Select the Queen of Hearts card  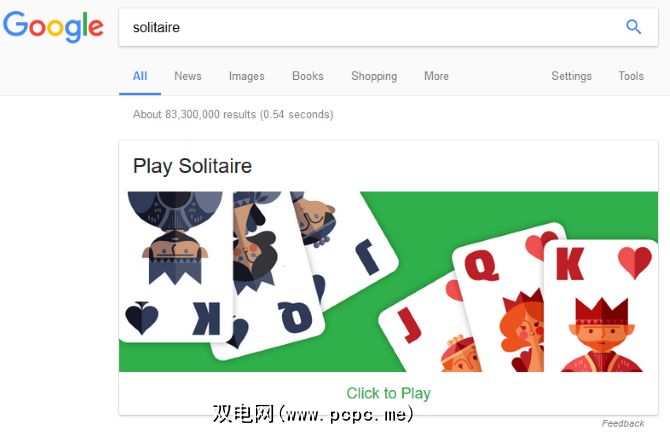pos(500,299)
